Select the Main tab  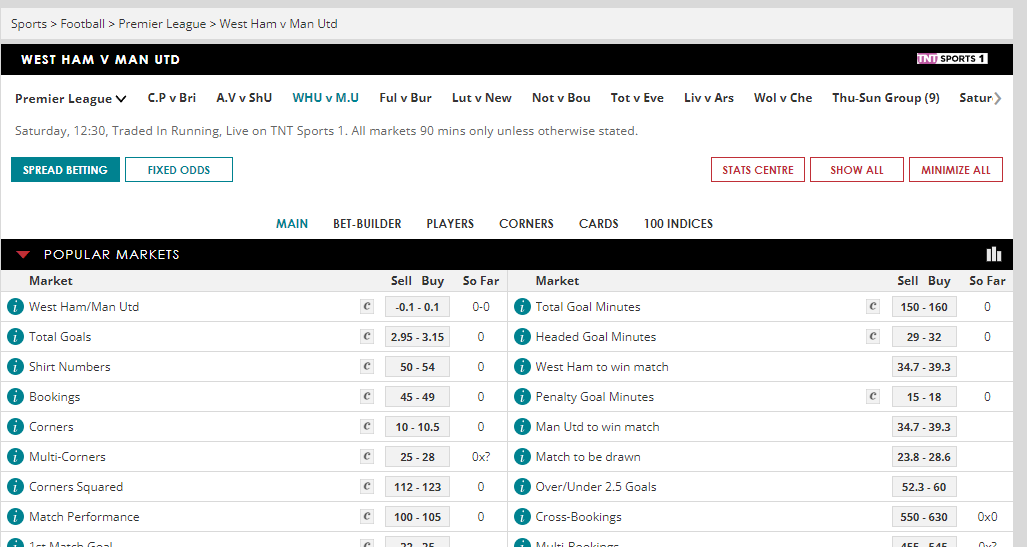pyautogui.click(x=292, y=223)
